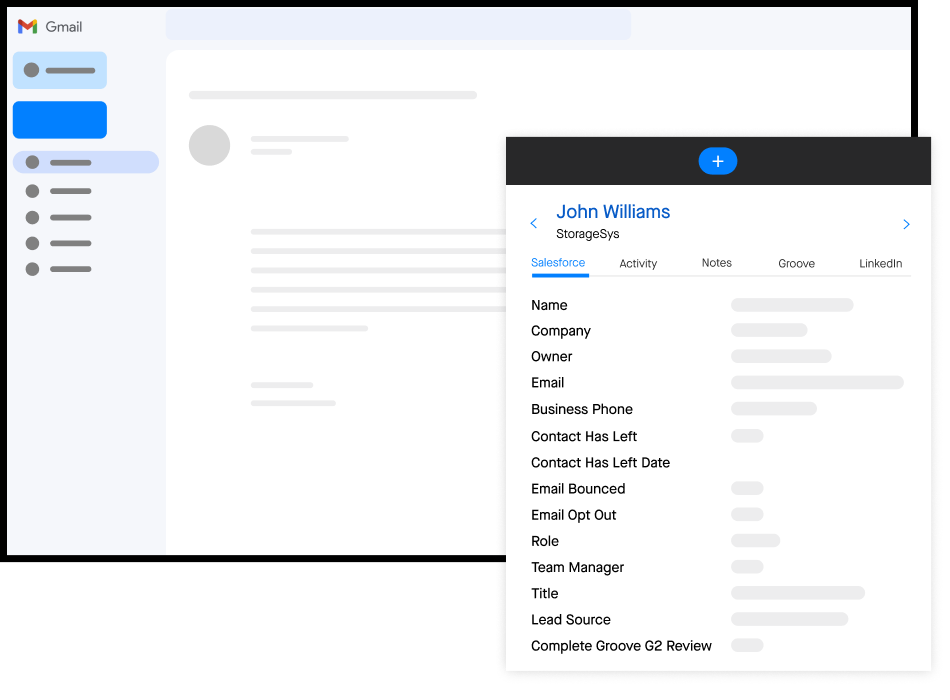Click the Inbox item in Gmail sidebar

pyautogui.click(x=85, y=161)
